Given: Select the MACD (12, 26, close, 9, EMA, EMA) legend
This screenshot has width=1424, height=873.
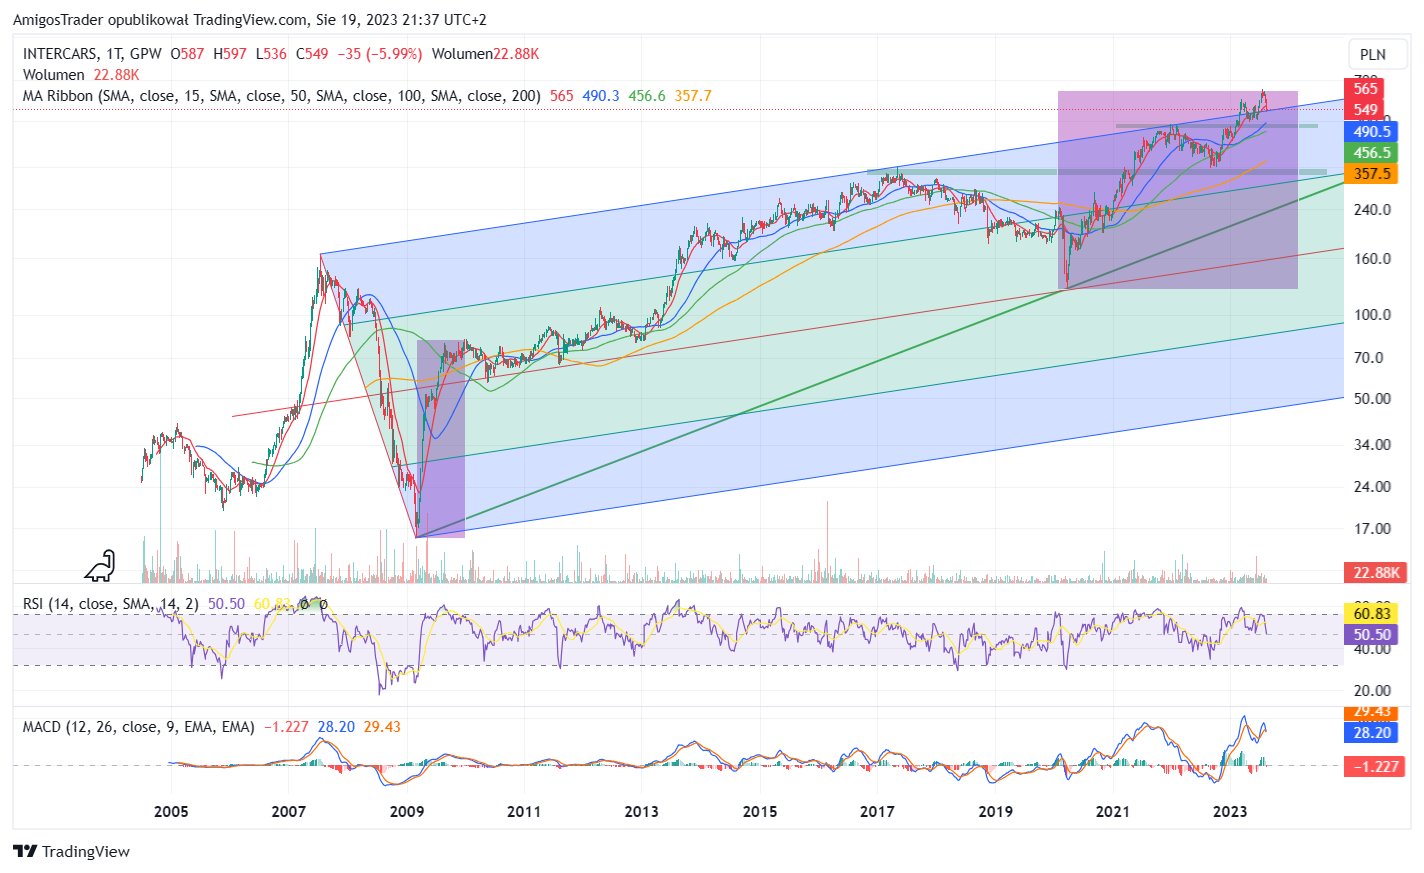Looking at the screenshot, I should click(x=139, y=727).
